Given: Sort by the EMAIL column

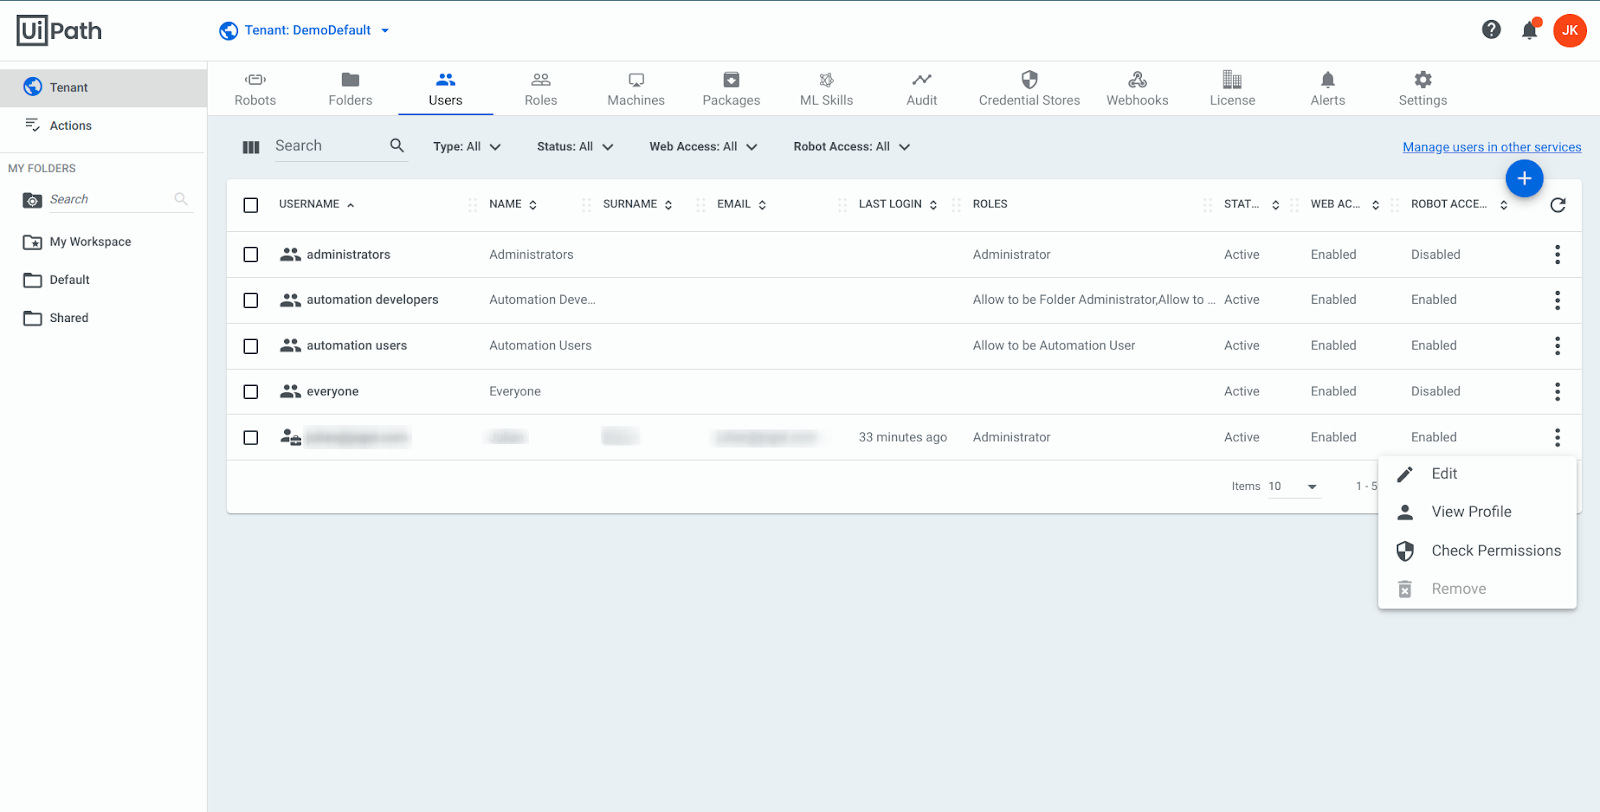Looking at the screenshot, I should [741, 204].
